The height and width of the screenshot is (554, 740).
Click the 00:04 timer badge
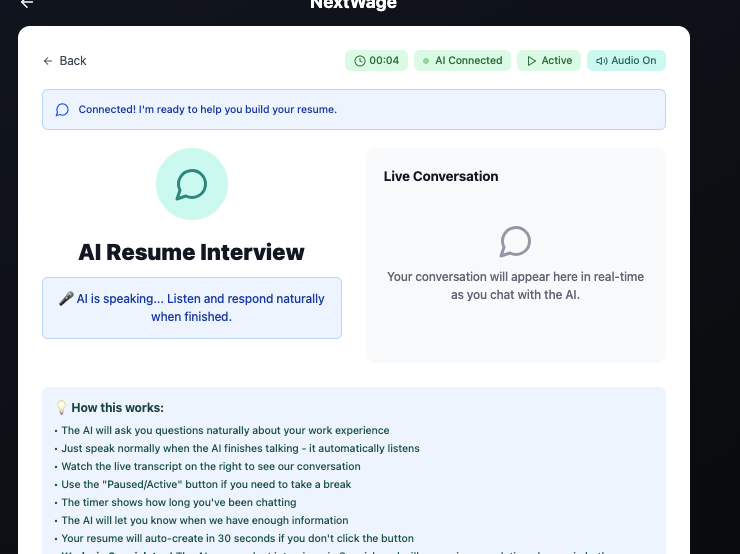376,60
